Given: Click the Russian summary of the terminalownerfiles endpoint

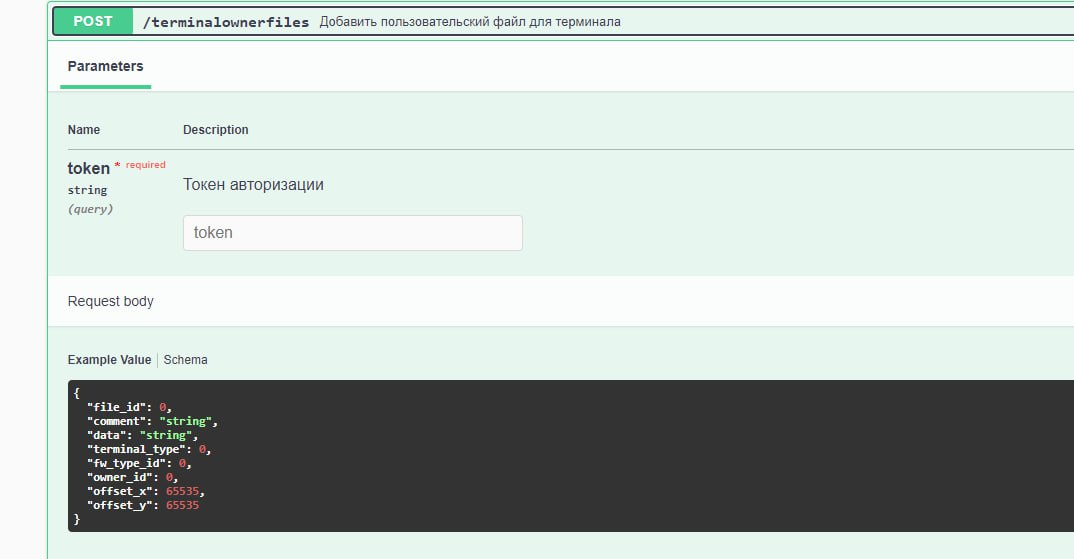Looking at the screenshot, I should pos(470,22).
